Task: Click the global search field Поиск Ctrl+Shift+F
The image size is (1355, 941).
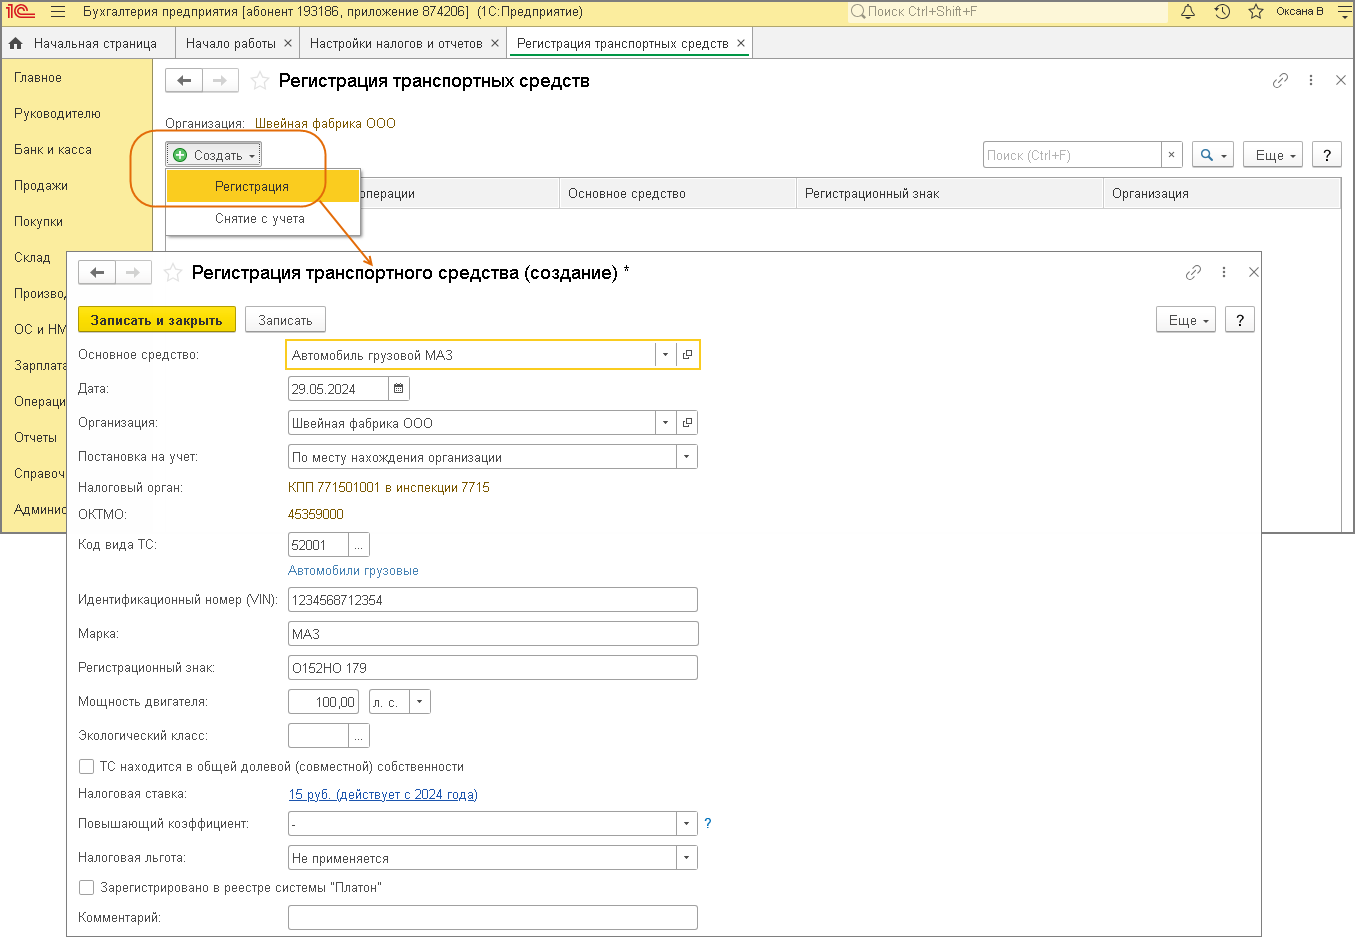Action: 1008,12
